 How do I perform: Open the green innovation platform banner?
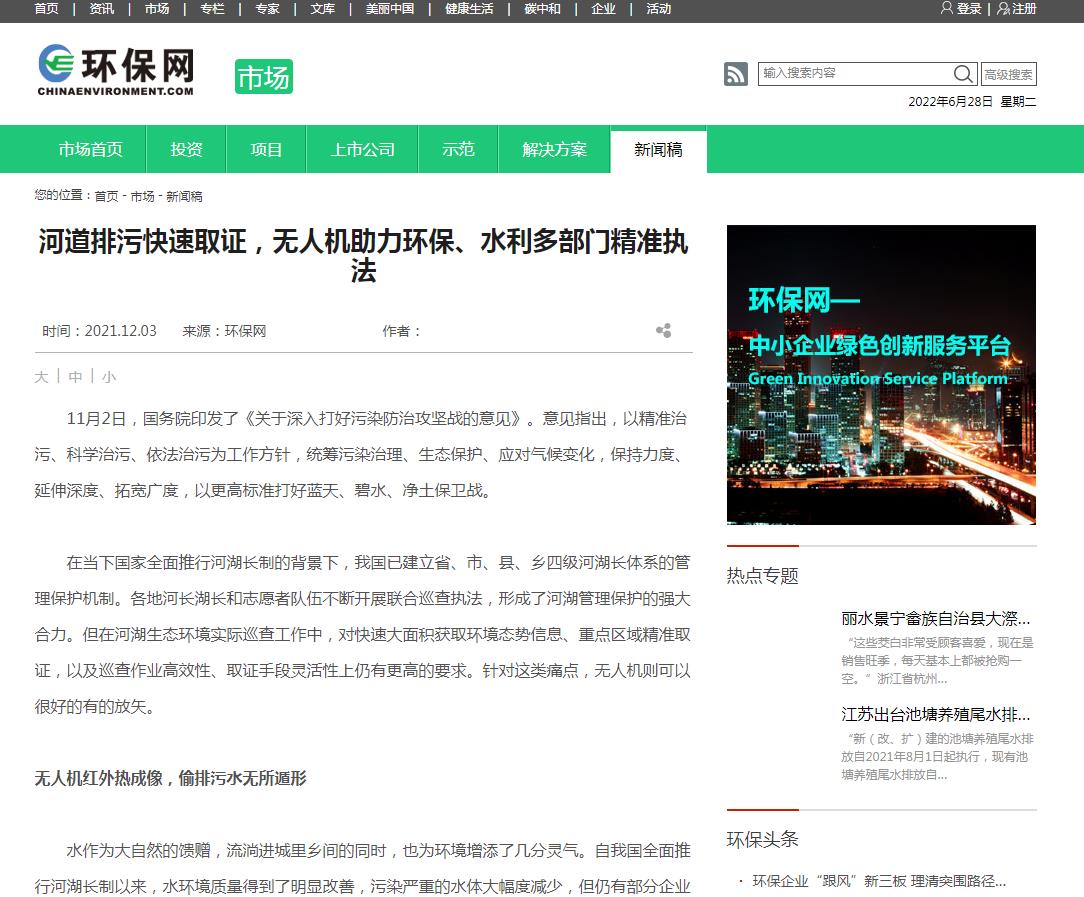coord(881,375)
